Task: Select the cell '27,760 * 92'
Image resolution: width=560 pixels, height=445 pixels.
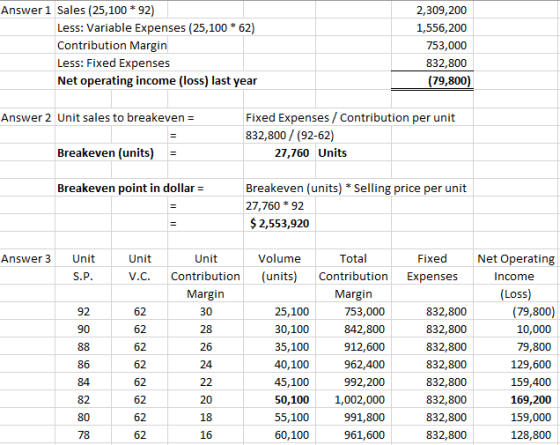Action: point(275,206)
